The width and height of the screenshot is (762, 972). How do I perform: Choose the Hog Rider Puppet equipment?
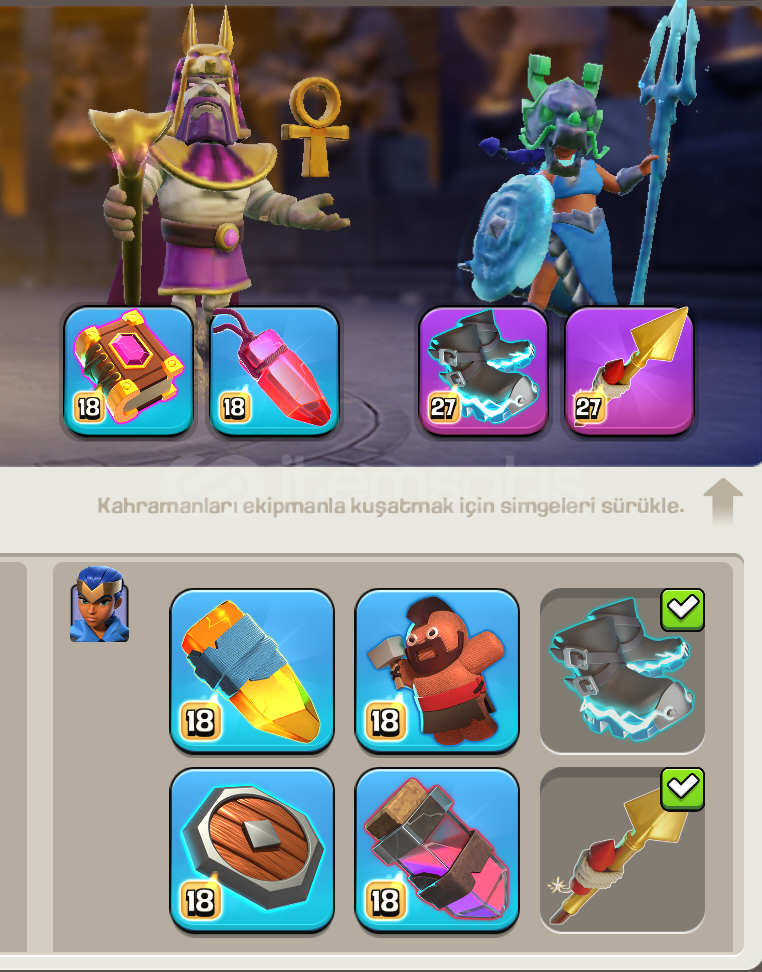pos(437,671)
